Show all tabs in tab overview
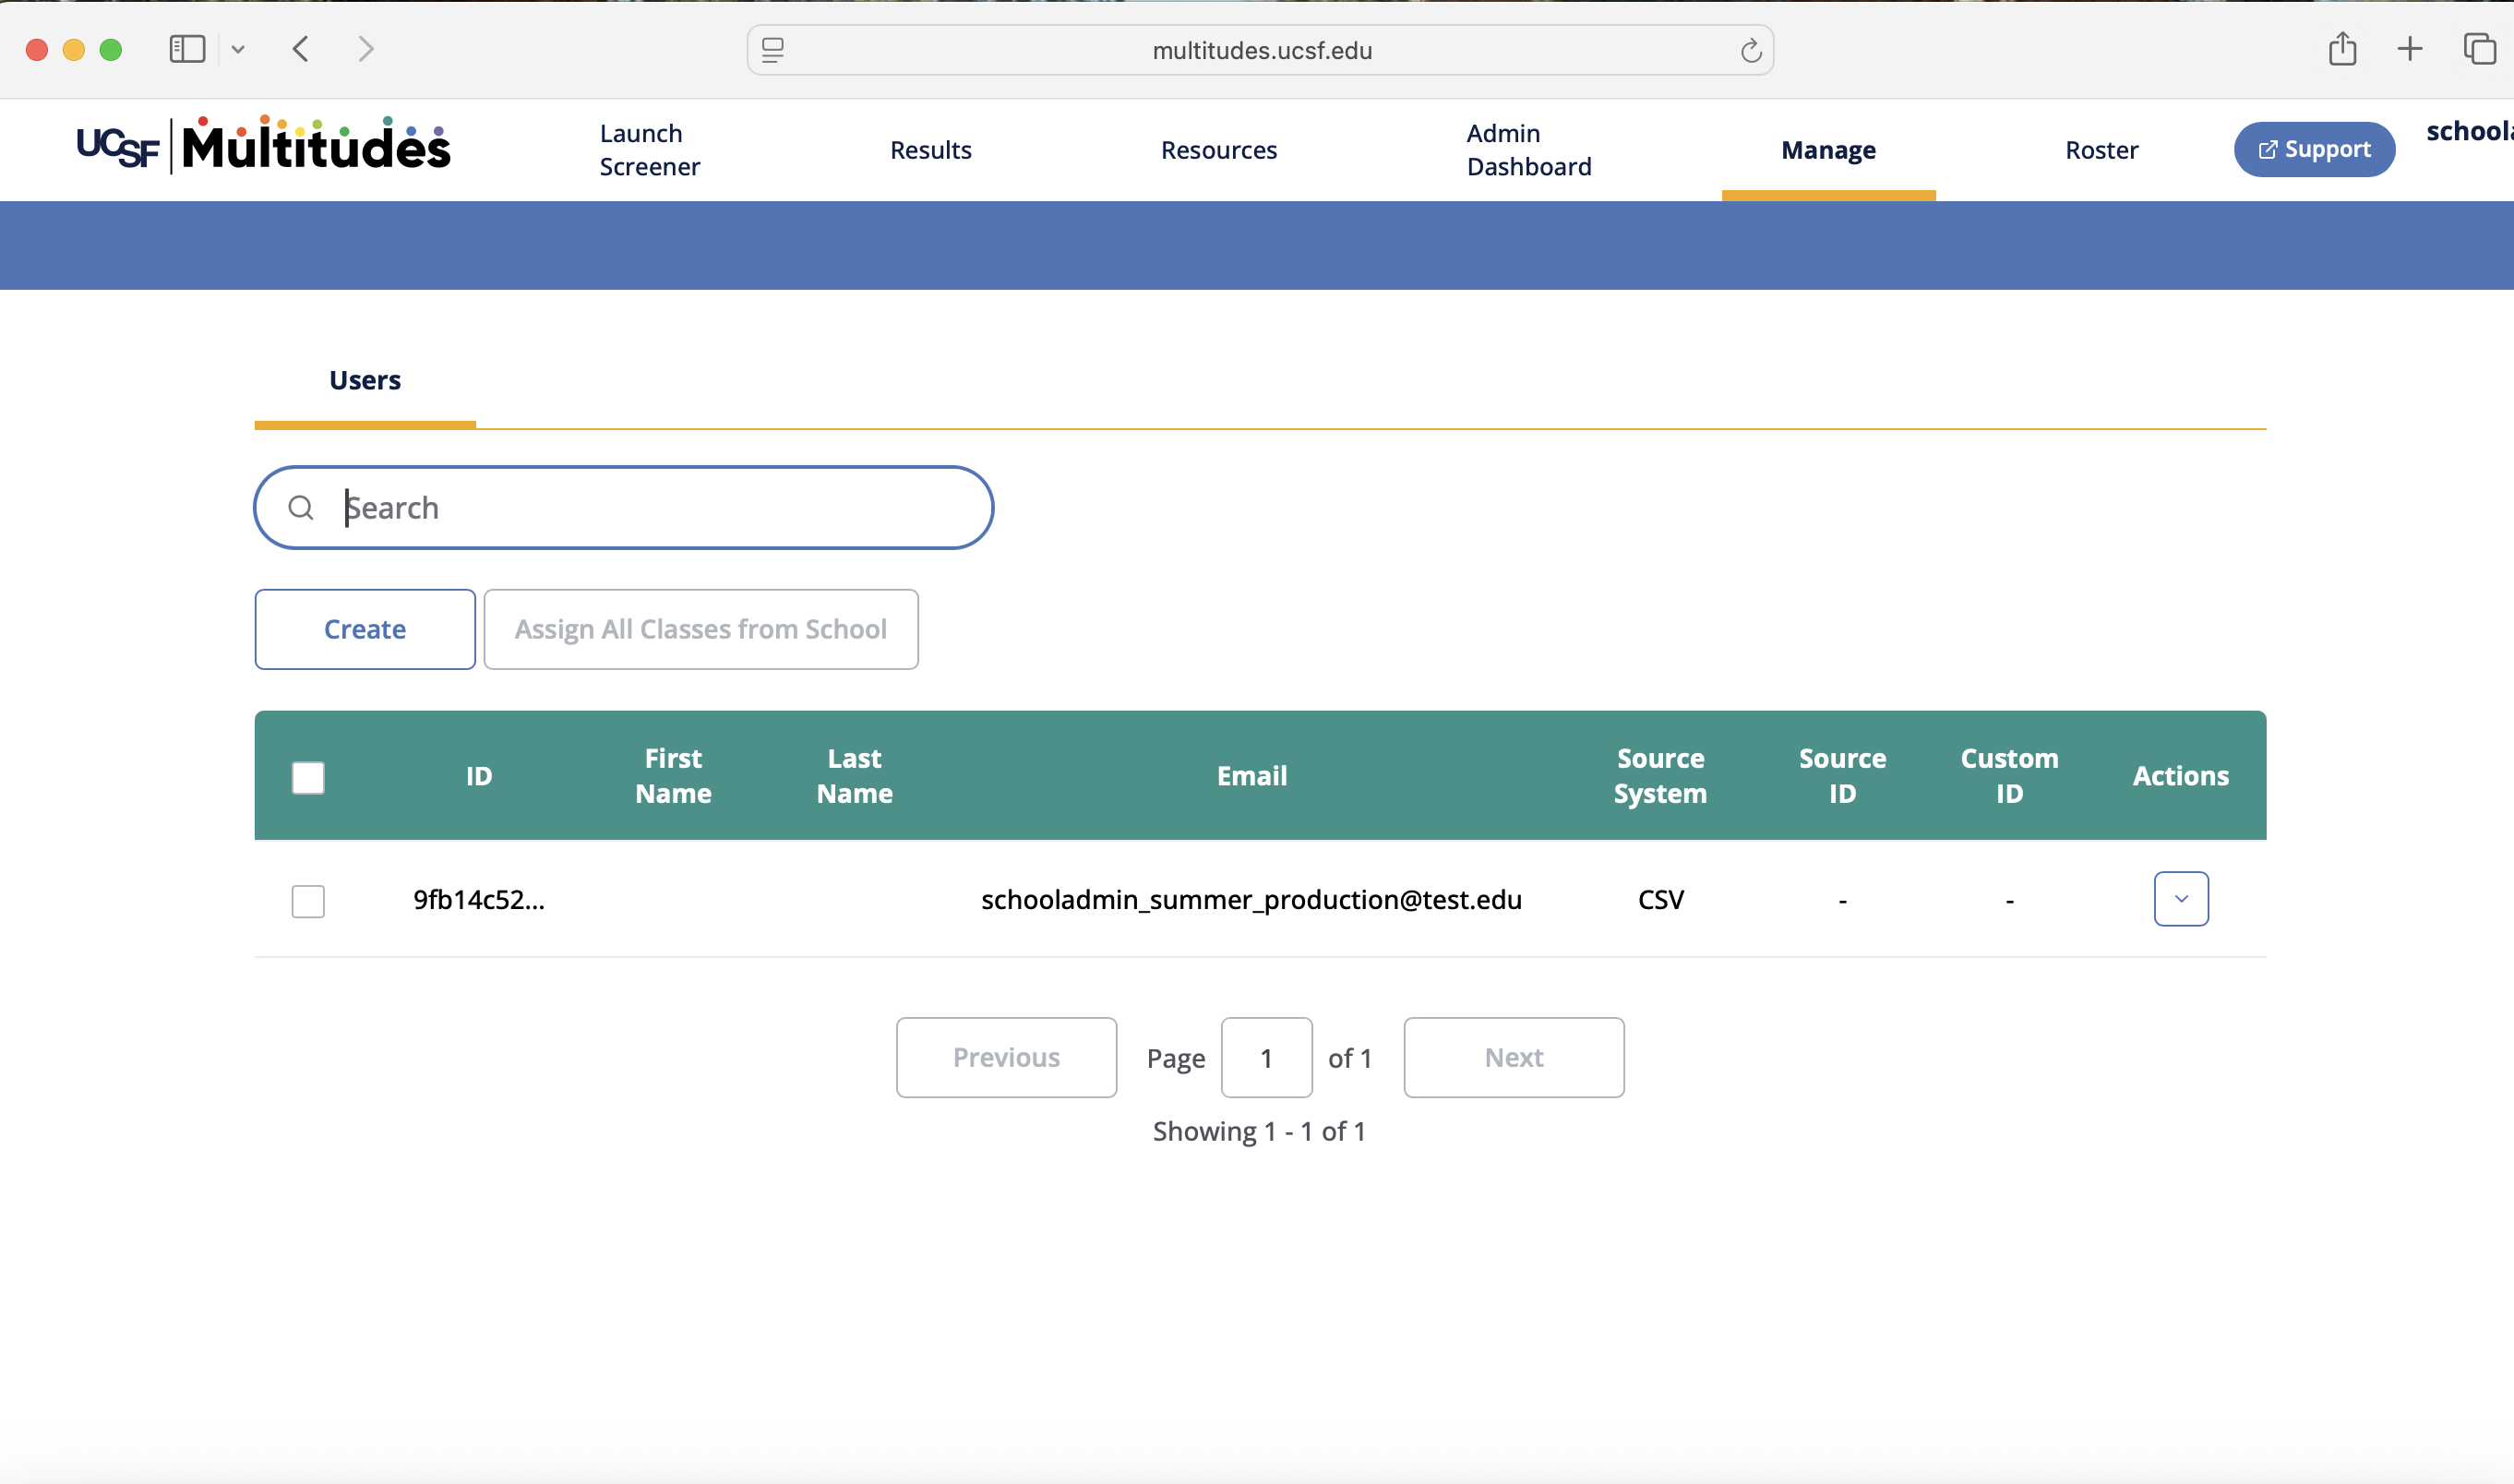The width and height of the screenshot is (2514, 1484). pos(2477,49)
